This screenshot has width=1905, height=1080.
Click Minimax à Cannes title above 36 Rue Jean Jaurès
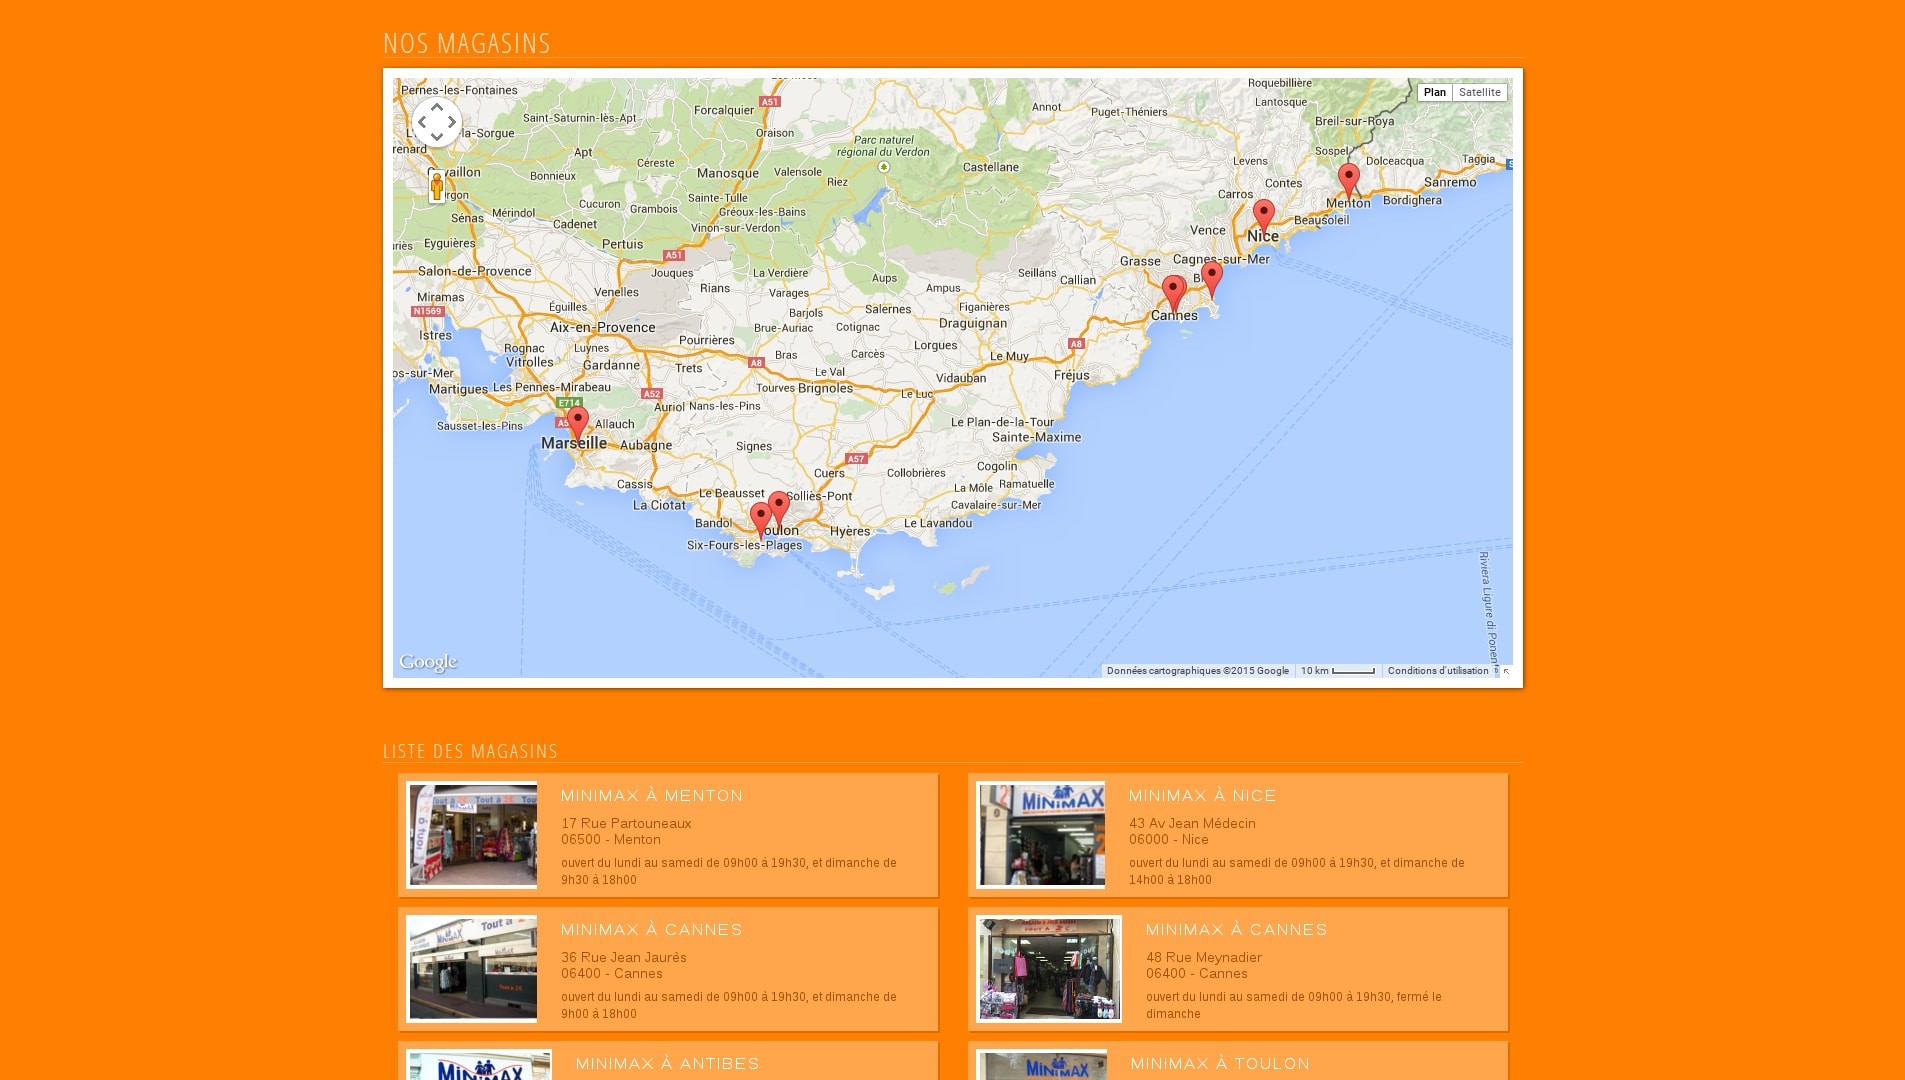click(652, 930)
